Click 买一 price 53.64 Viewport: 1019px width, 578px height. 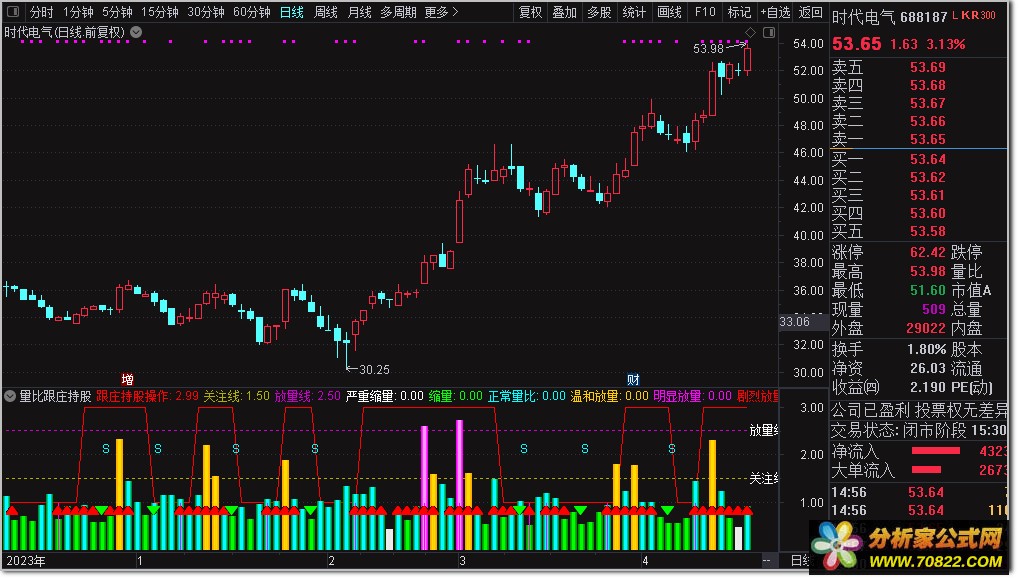pyautogui.click(x=927, y=159)
